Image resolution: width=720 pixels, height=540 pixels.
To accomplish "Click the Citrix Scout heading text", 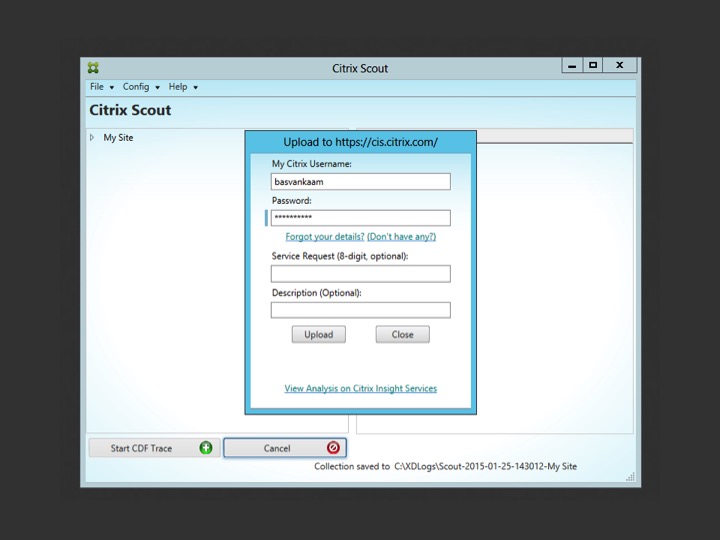I will coord(130,110).
